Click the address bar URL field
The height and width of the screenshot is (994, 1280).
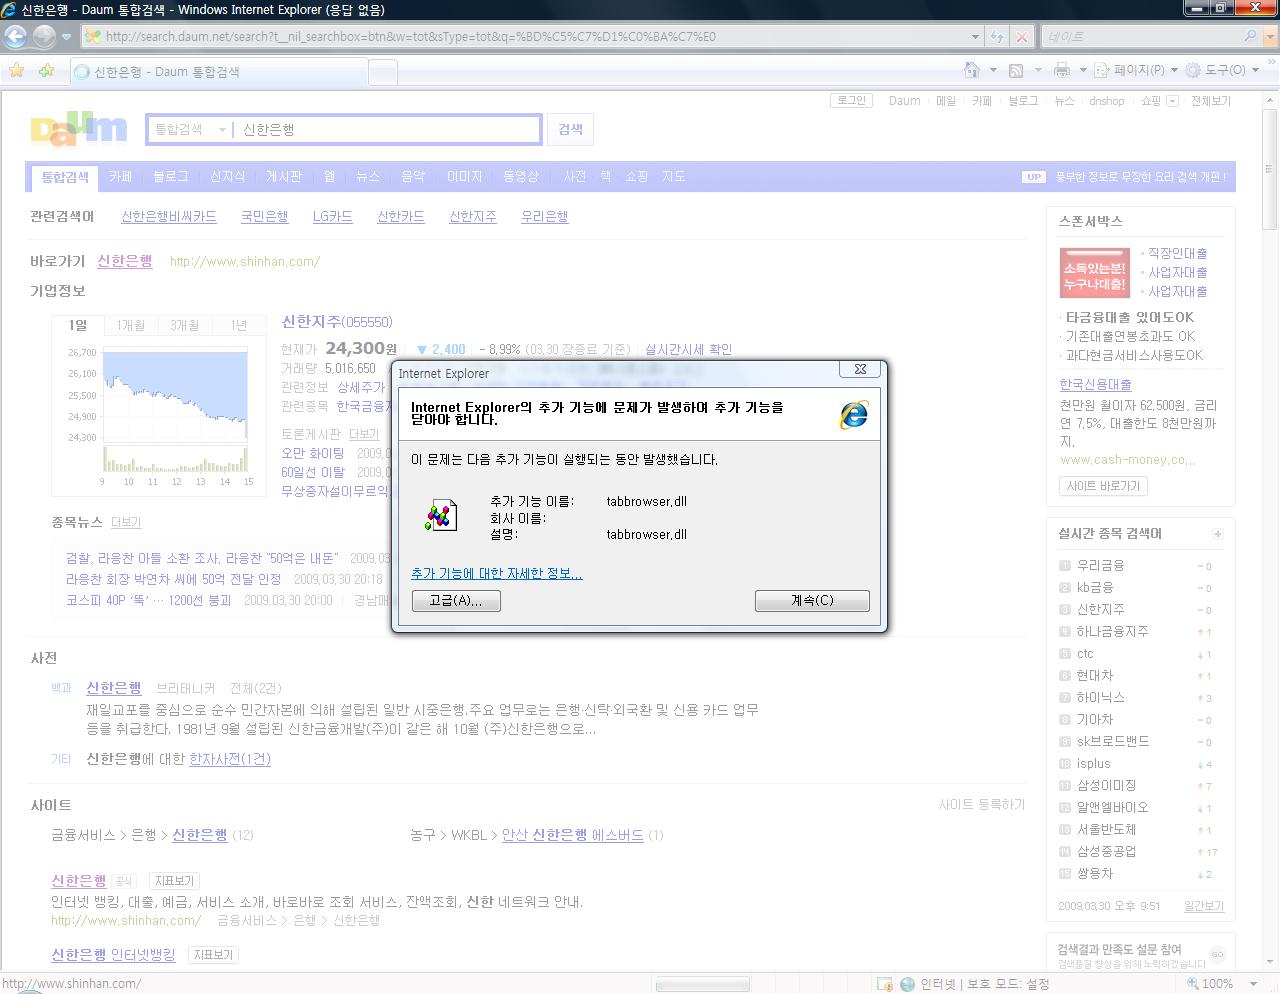[525, 37]
